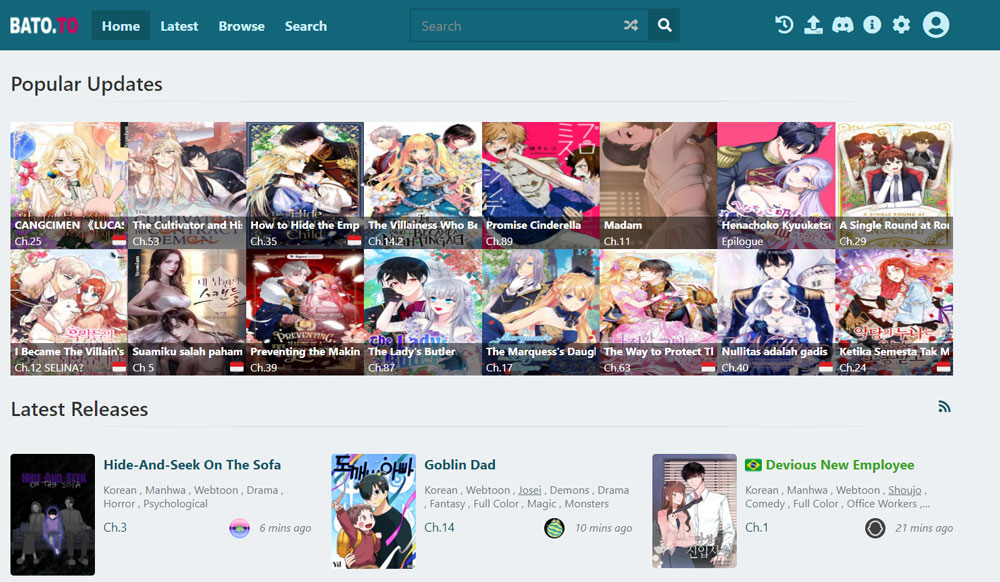Open CANGCIMEN Ch.25 cover
The image size is (1000, 582).
coord(69,185)
